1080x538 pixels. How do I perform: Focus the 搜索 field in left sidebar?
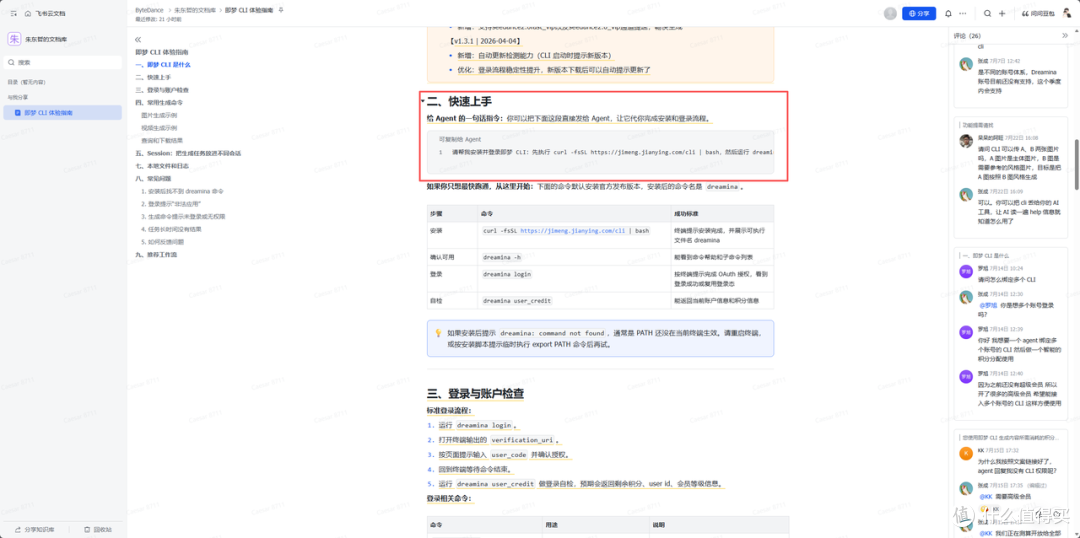[x=63, y=62]
